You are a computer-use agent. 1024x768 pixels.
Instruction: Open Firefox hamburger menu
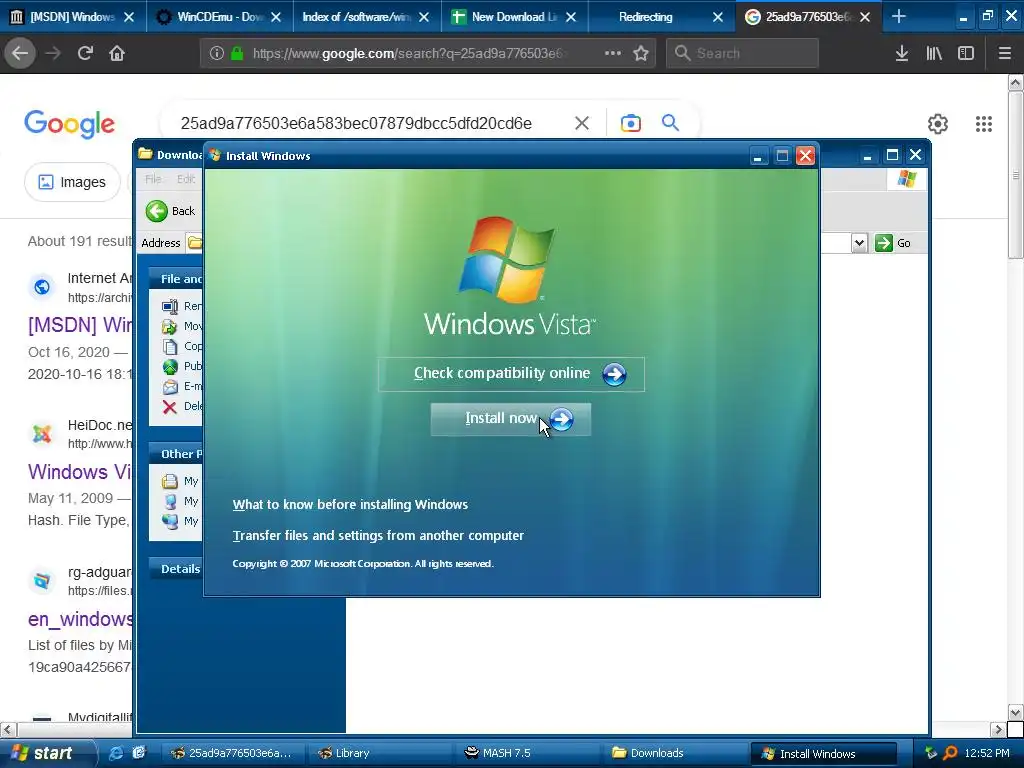pos(1005,53)
